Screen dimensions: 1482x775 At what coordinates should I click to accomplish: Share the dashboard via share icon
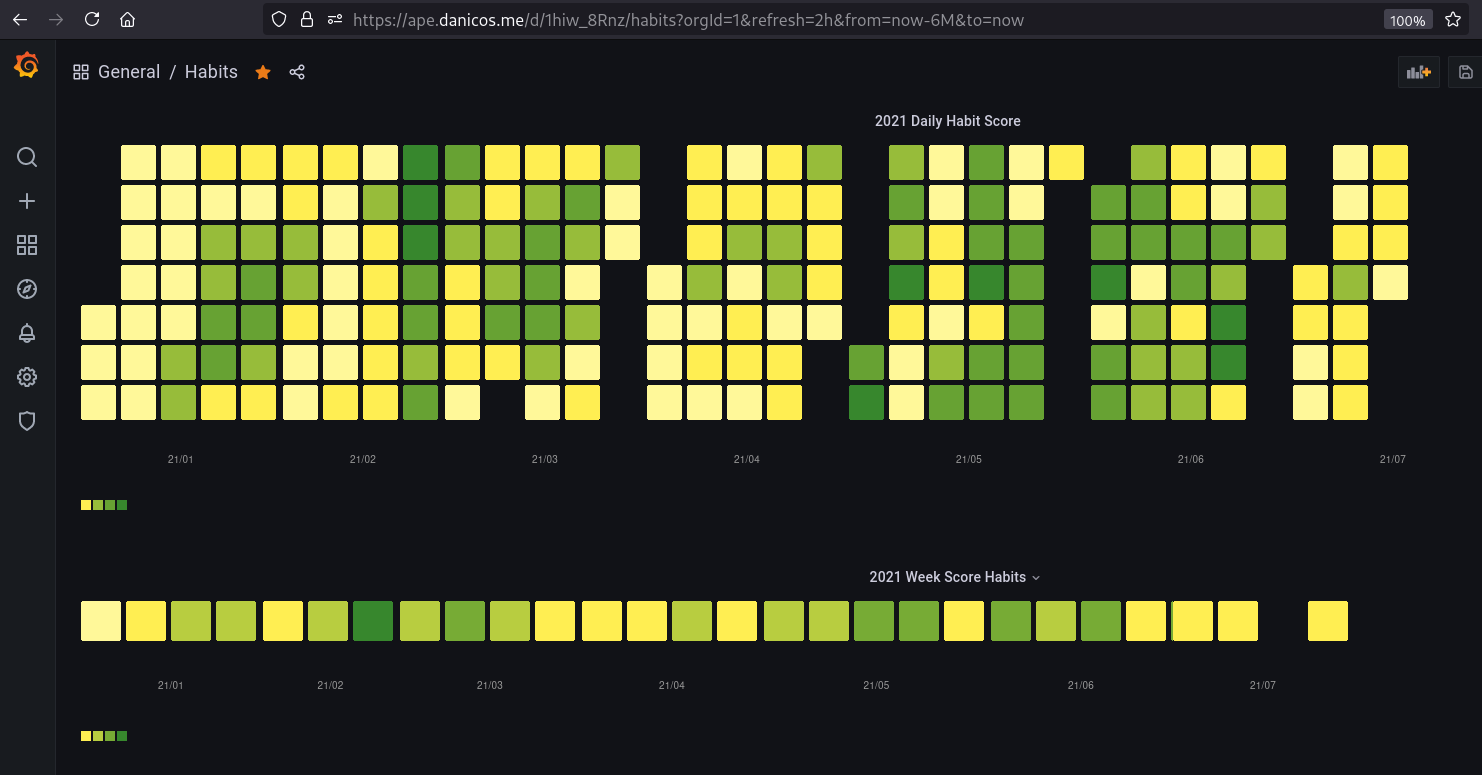coord(297,72)
